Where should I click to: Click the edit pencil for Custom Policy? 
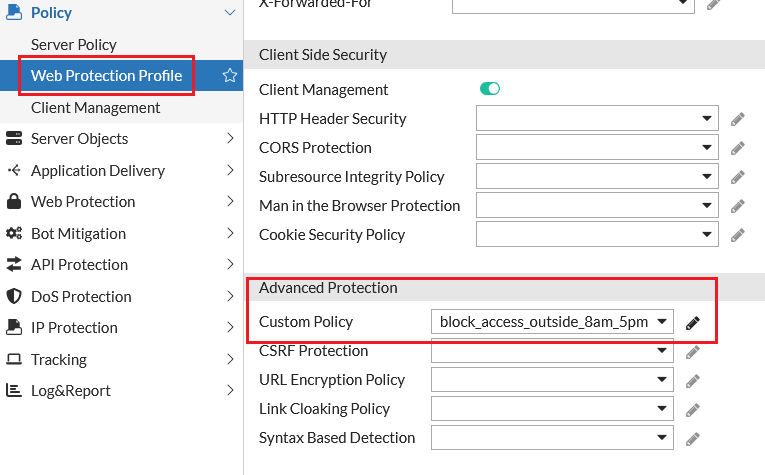(693, 323)
